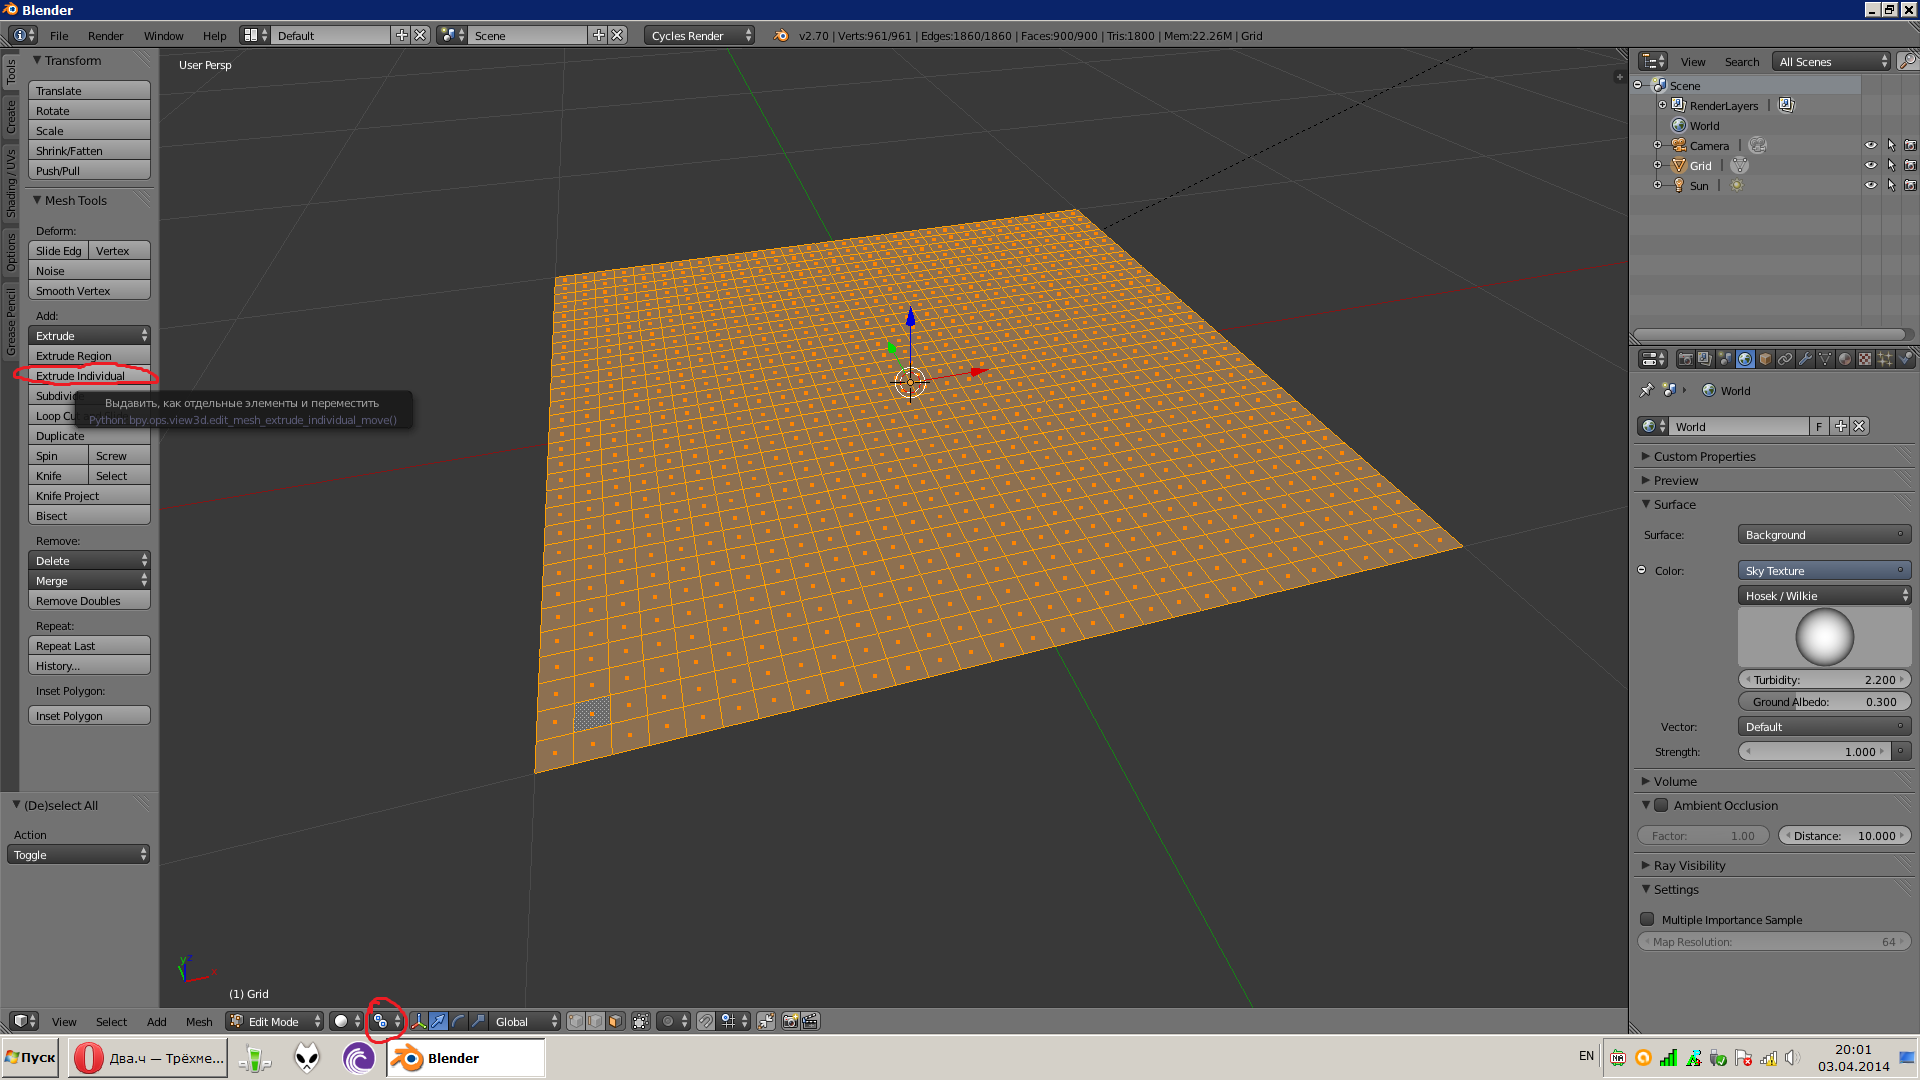Screen dimensions: 1920x1080
Task: Expand the Ray Visibility panel
Action: [1689, 865]
